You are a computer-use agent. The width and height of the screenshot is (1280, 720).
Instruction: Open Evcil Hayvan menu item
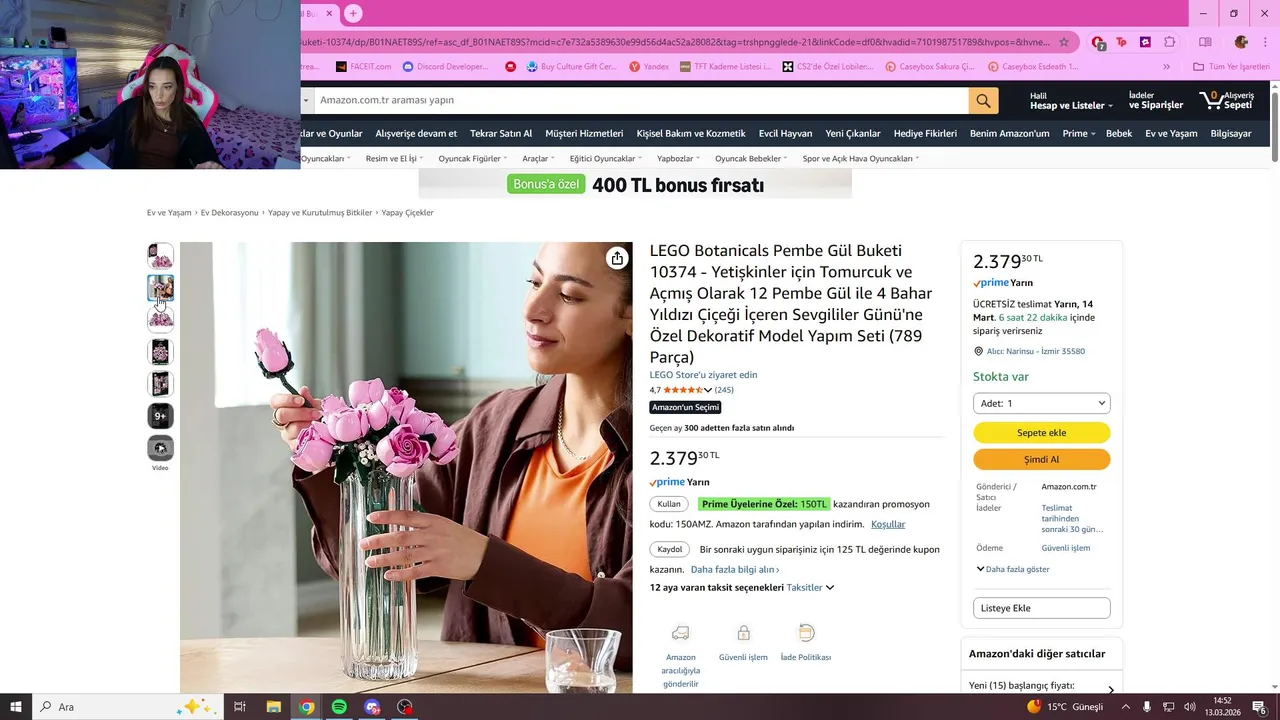(785, 133)
